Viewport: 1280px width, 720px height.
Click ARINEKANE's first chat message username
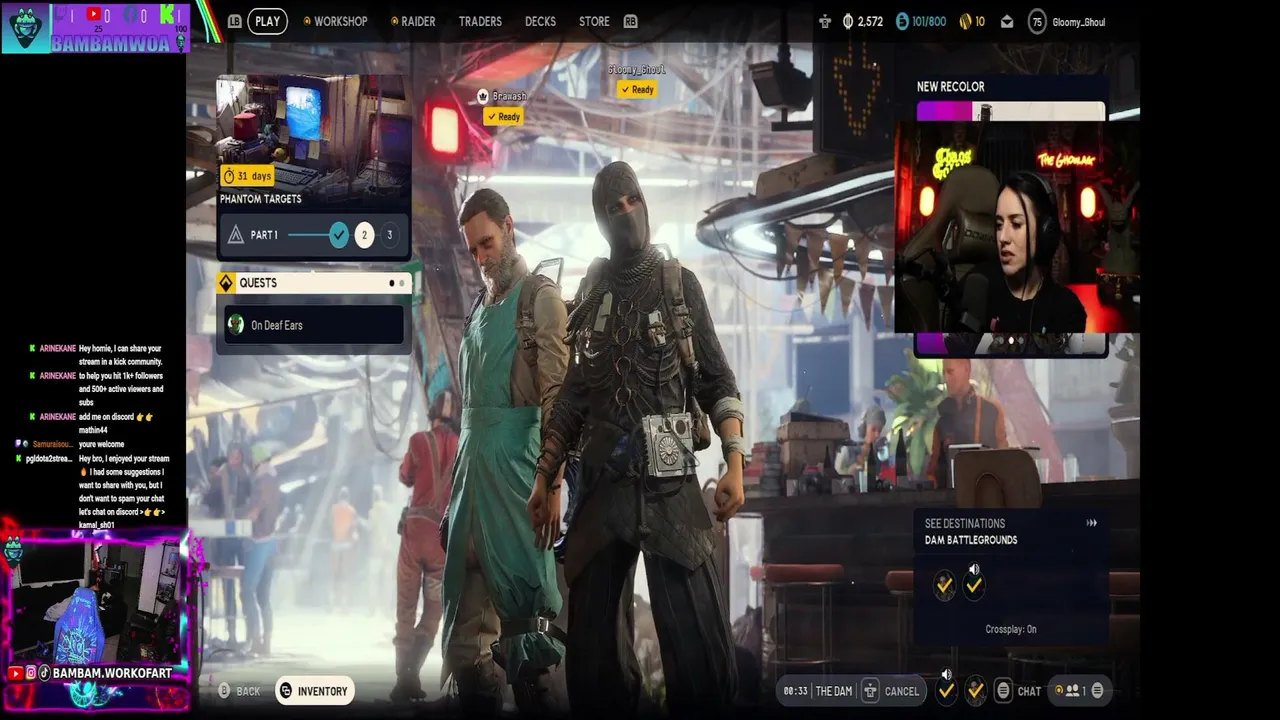57,348
